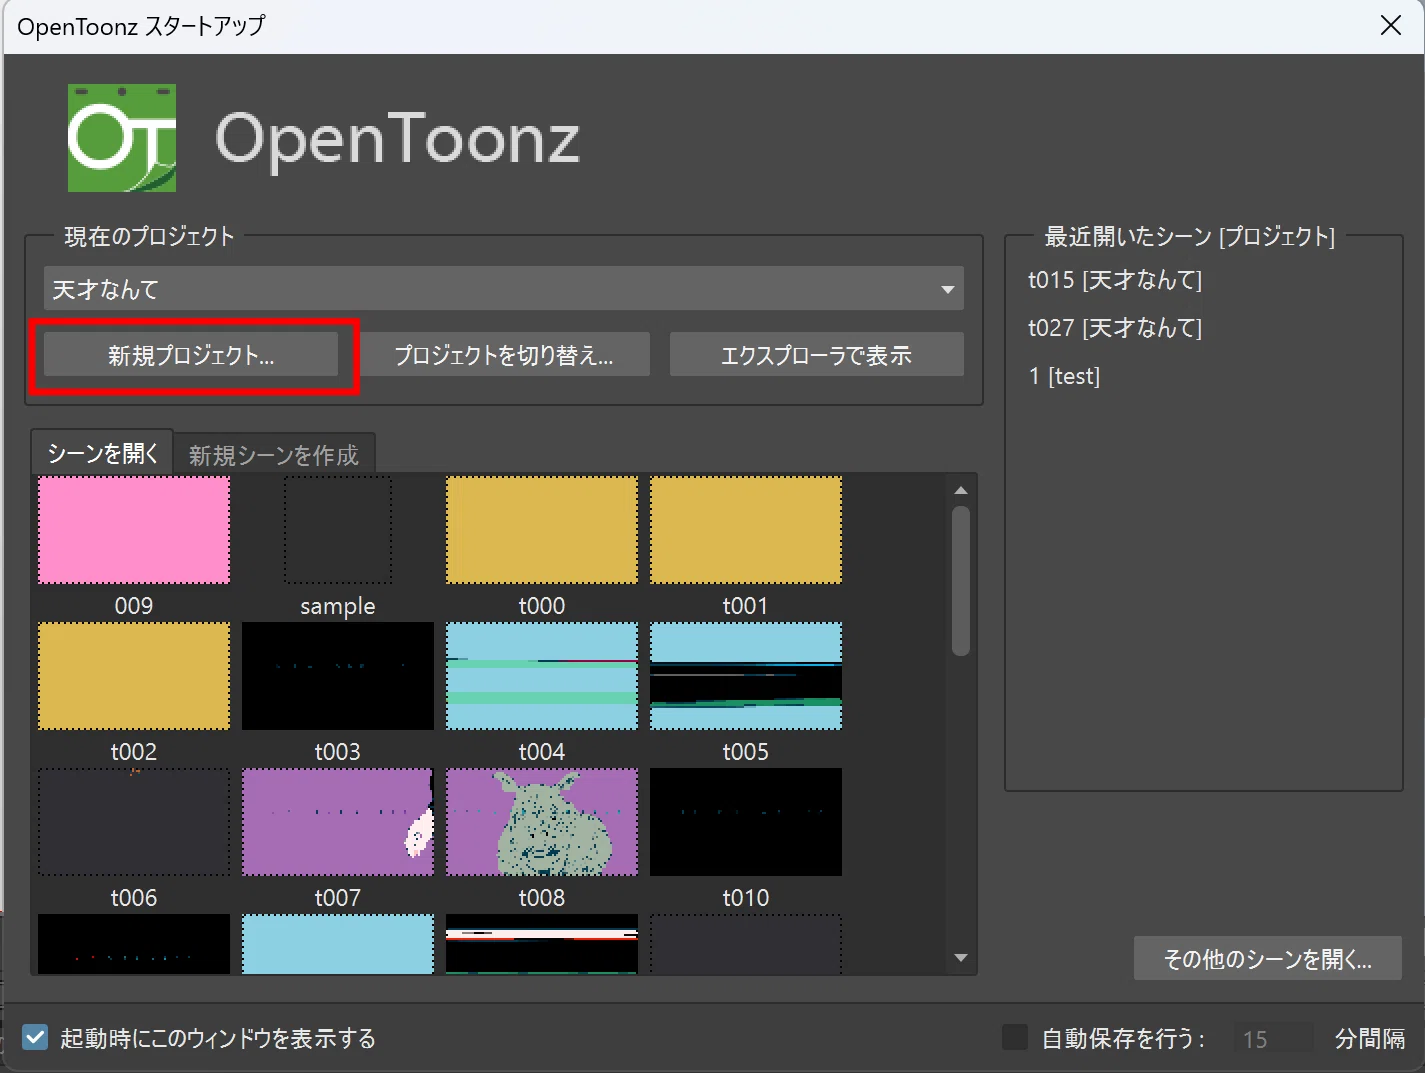Open recent scene t015 [天才なんて]
Image resolution: width=1425 pixels, height=1073 pixels.
1114,280
